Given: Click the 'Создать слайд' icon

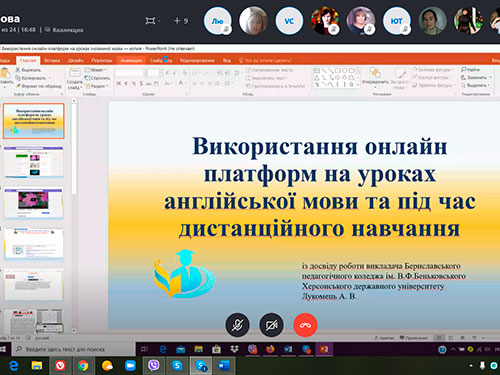Looking at the screenshot, I should 75,72.
